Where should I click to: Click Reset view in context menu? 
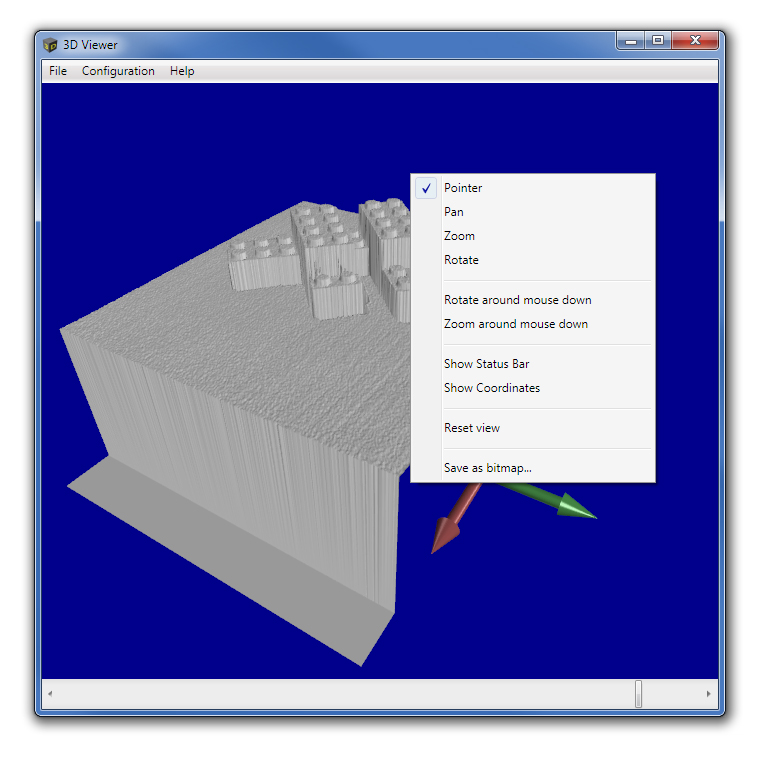point(471,428)
